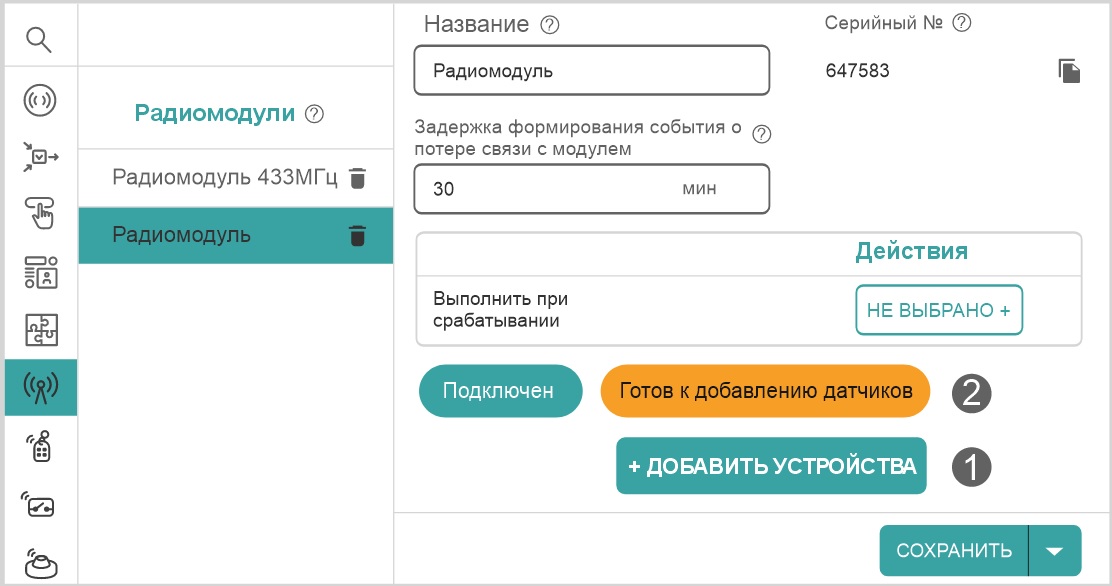
Task: Click the + ДОБАВИТЬ УСТРОЙСТВА button
Action: pos(771,466)
